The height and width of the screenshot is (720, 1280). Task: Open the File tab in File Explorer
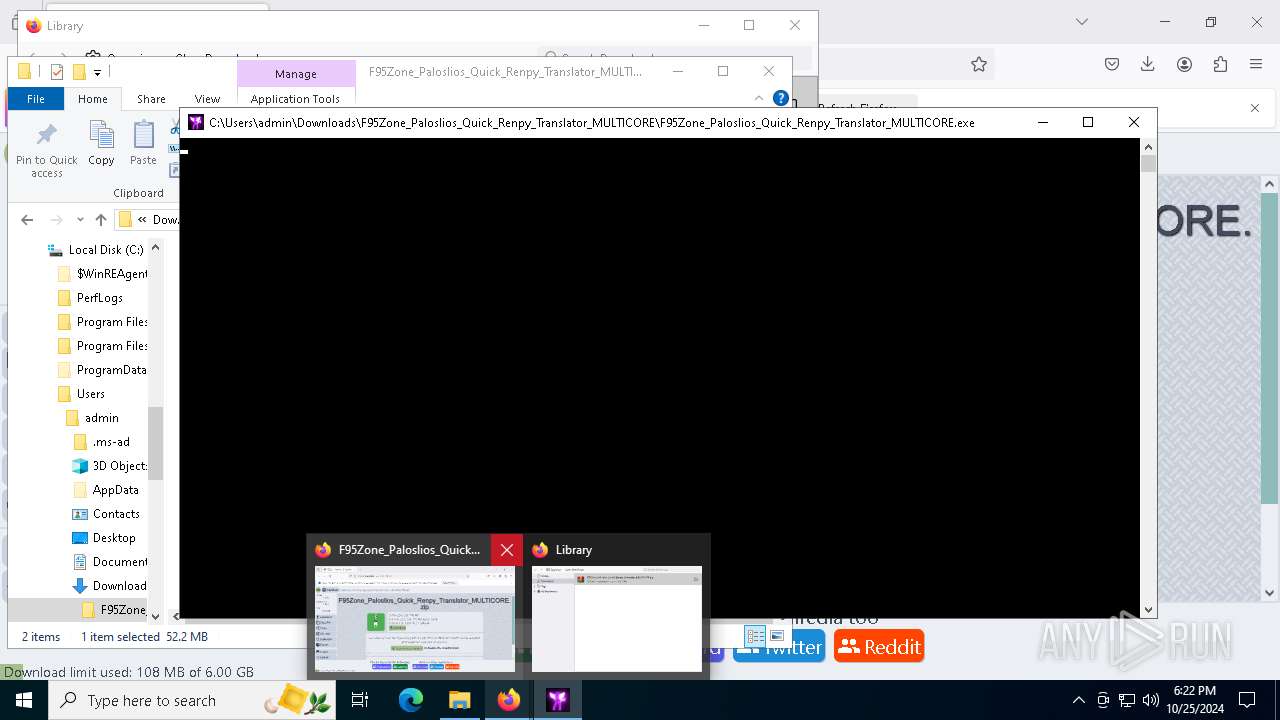36,99
